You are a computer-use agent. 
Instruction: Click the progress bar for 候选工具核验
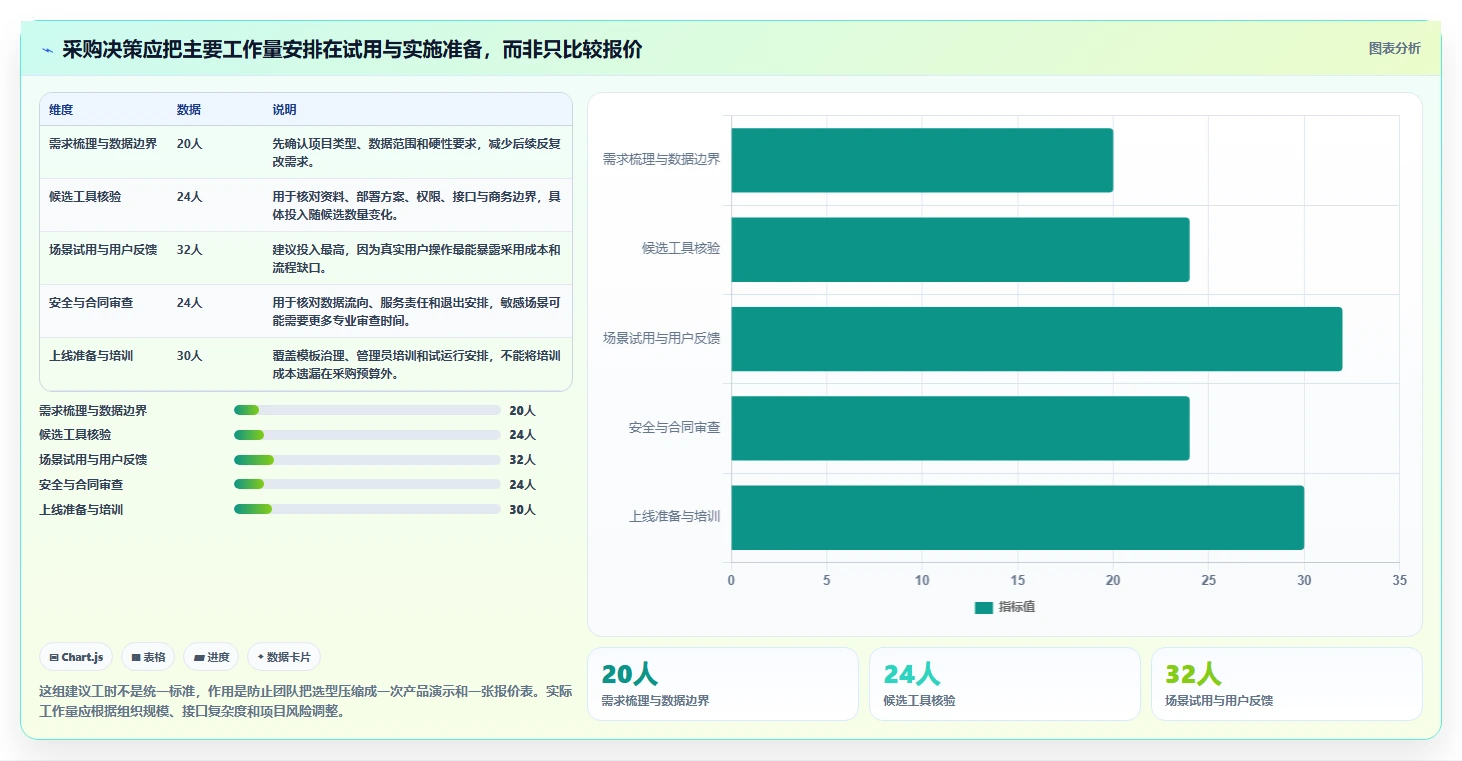pyautogui.click(x=367, y=435)
